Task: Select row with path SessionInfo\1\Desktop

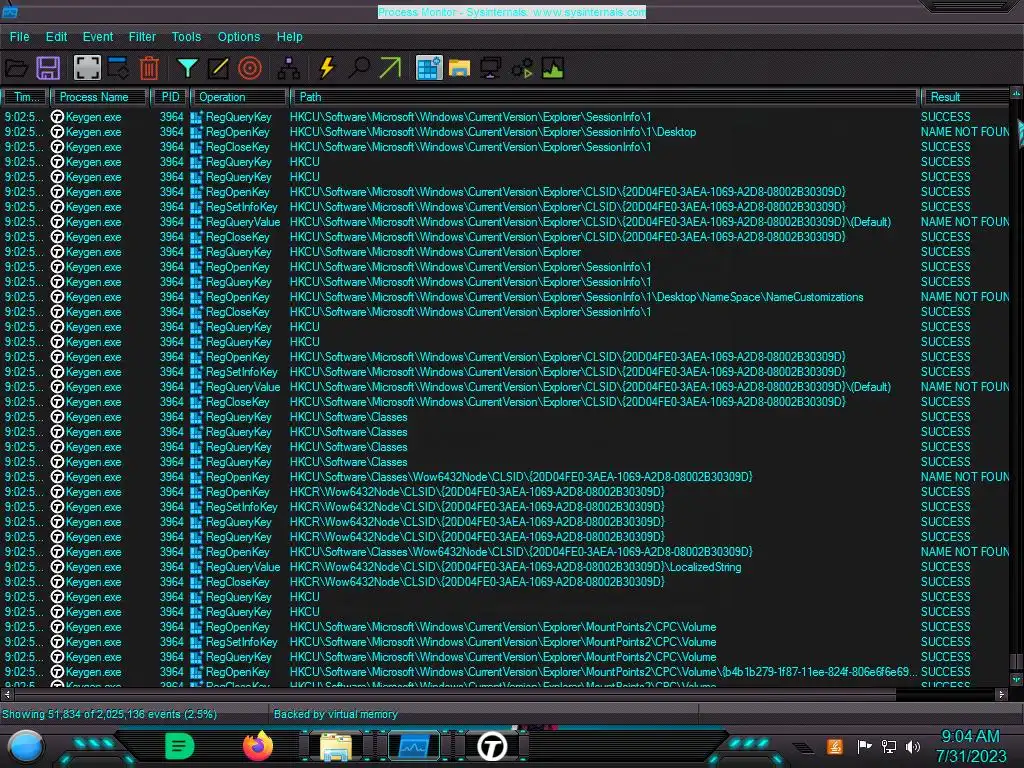Action: tap(505, 132)
